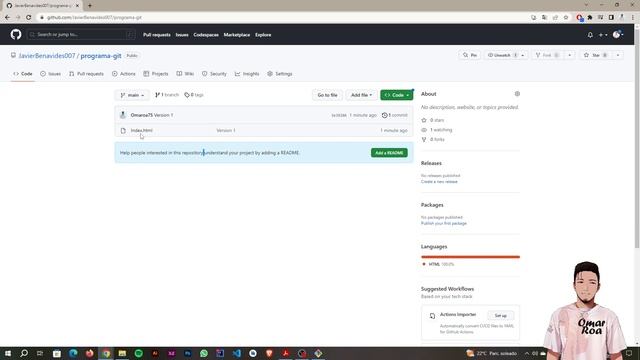
Task: Open programa-git repository link
Action: 101,56
